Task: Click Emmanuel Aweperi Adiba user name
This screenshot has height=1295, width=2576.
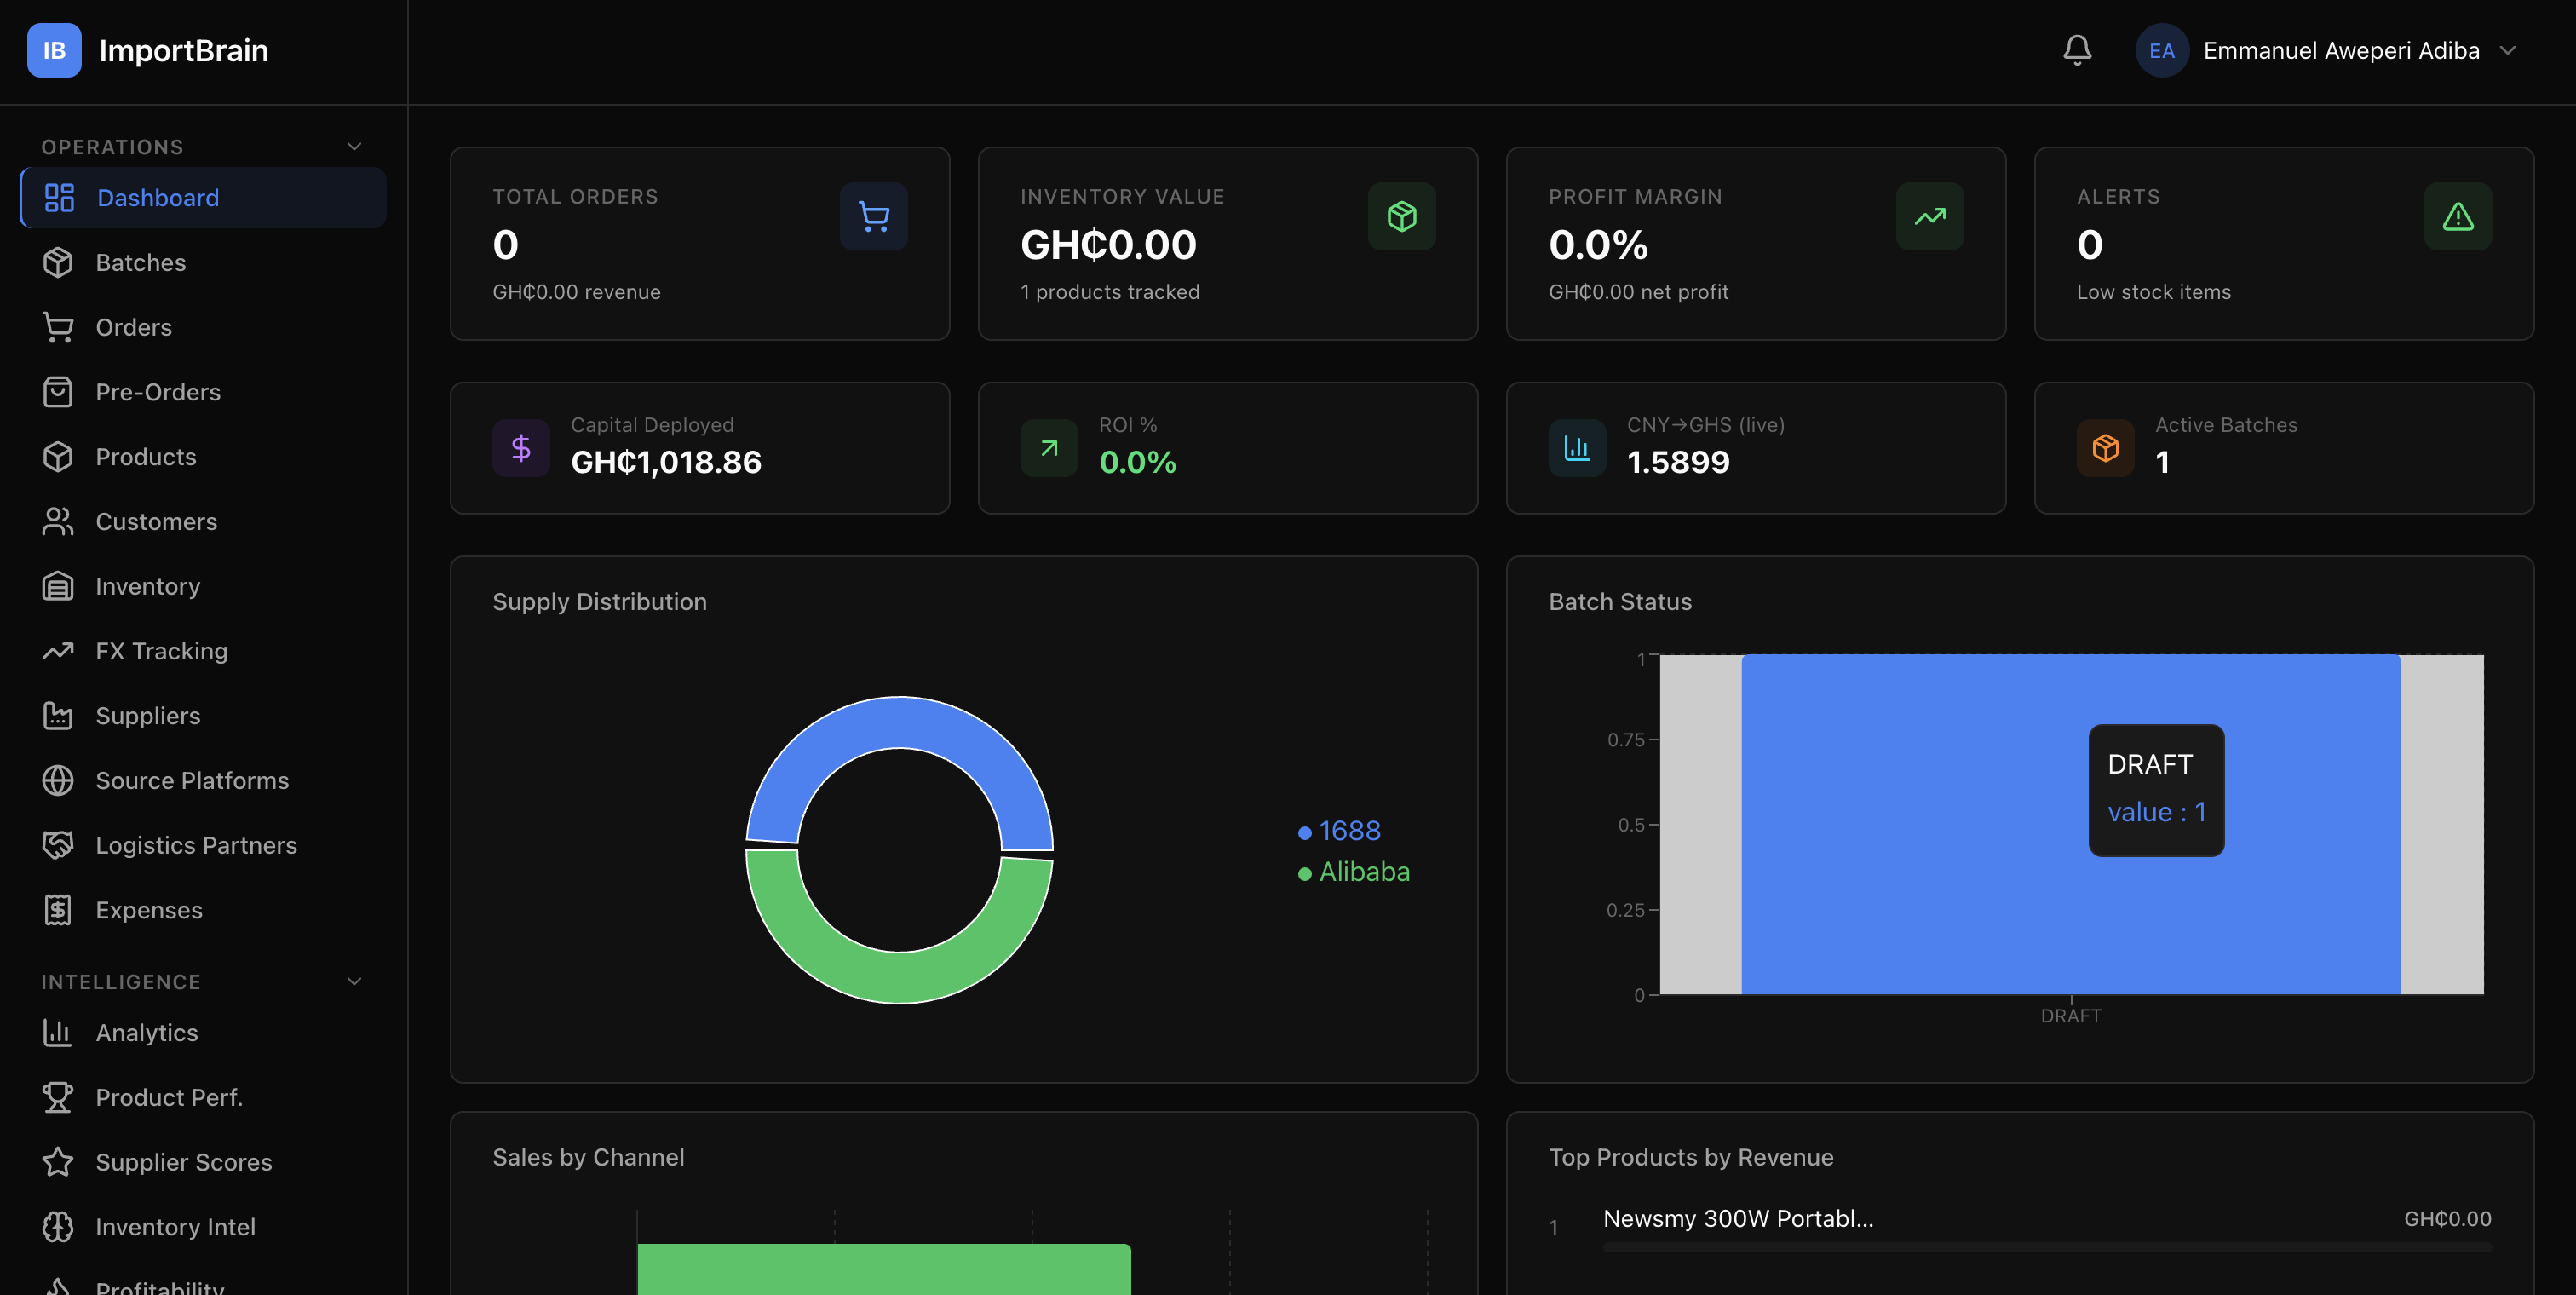Action: click(2341, 50)
